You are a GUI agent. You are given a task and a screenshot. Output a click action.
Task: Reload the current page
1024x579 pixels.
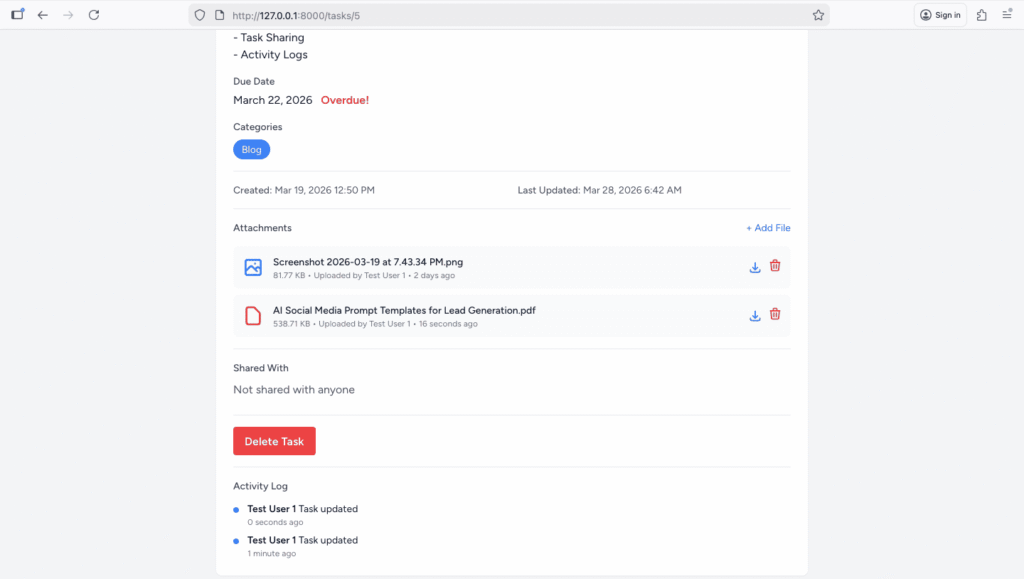(x=94, y=15)
